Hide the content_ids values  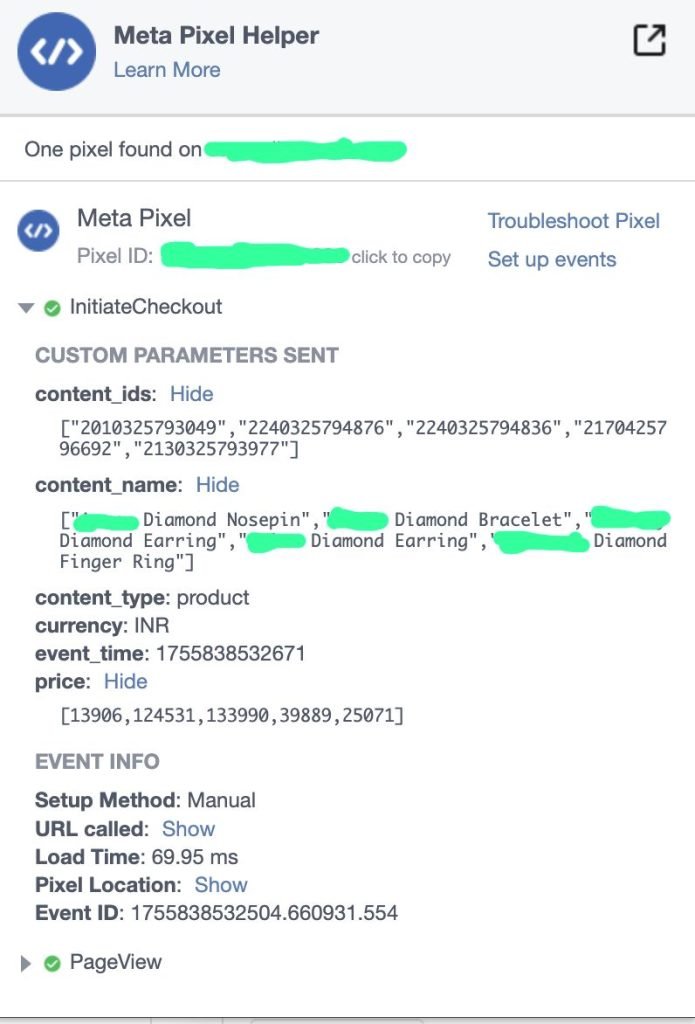coord(191,394)
